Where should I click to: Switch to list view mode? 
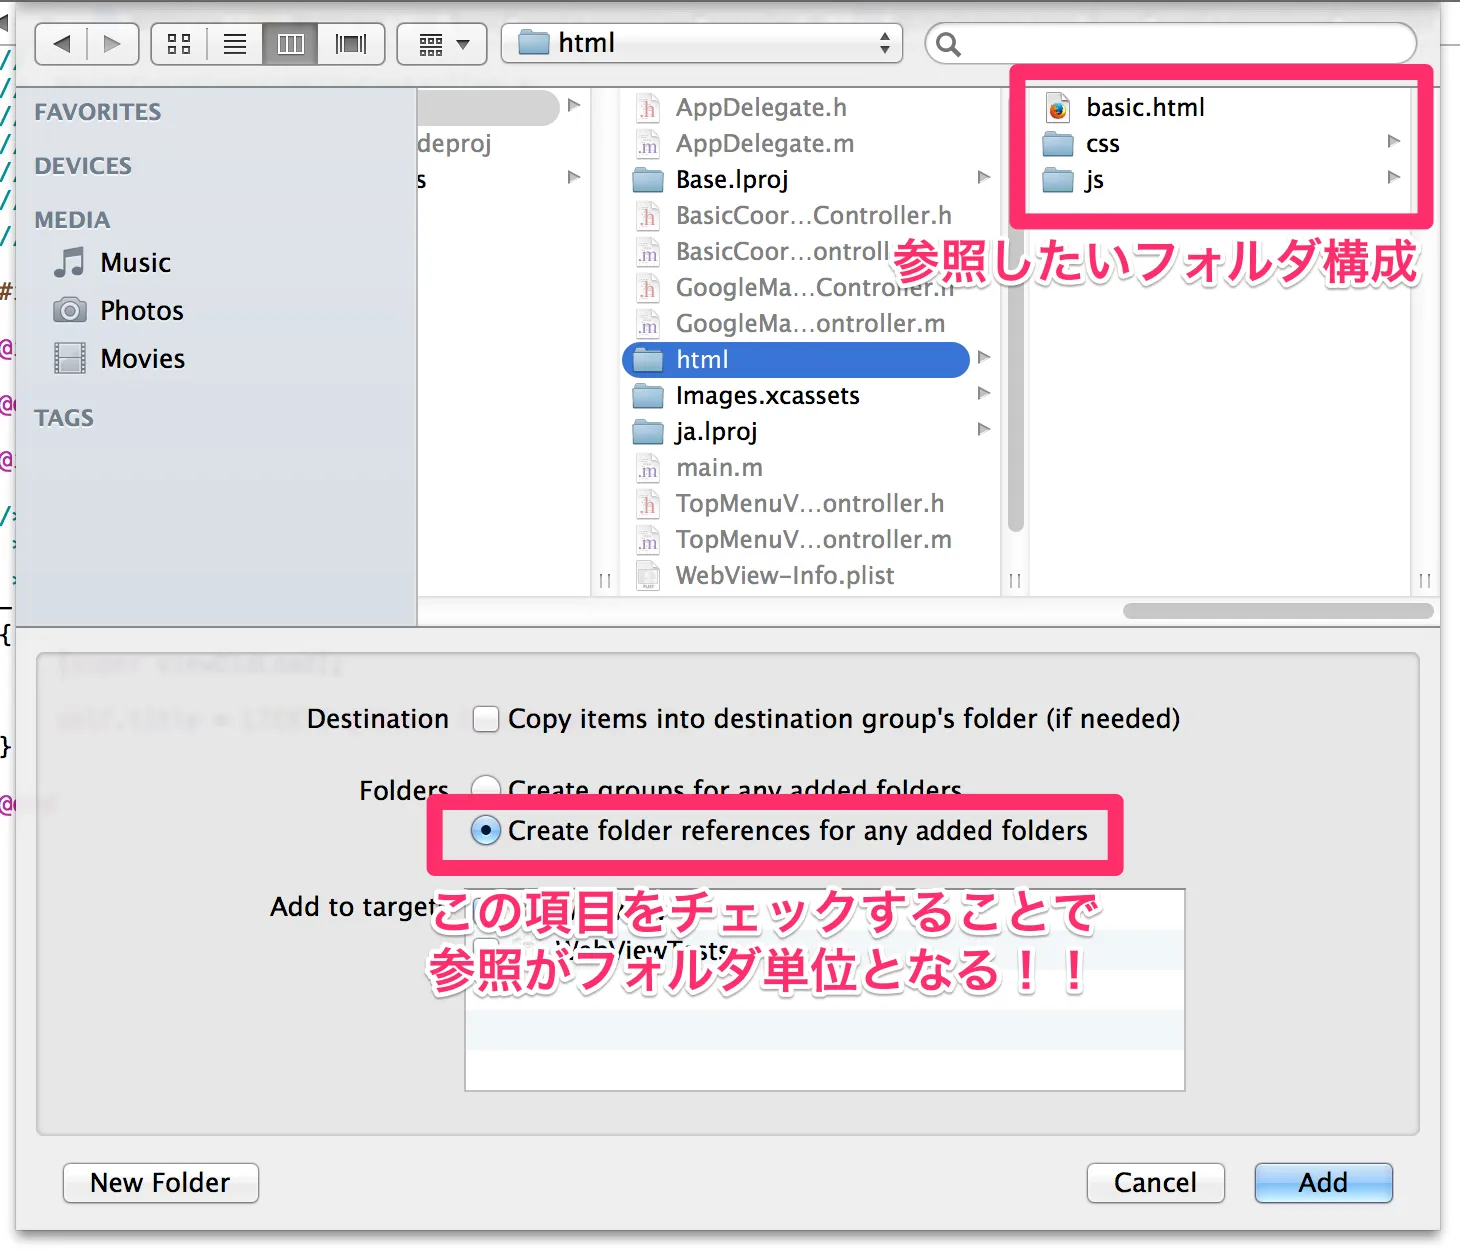point(235,42)
